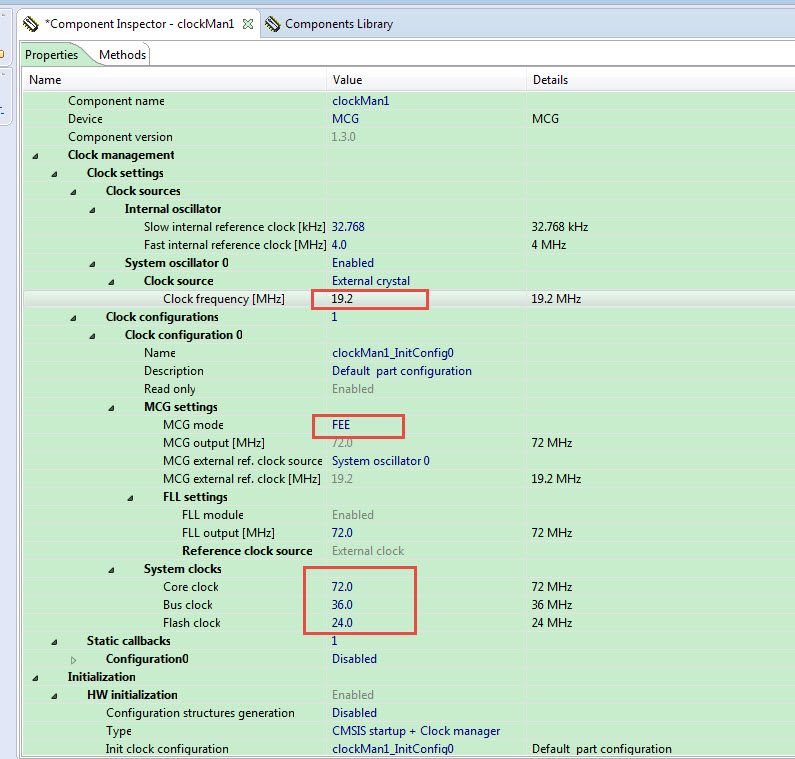The height and width of the screenshot is (759, 795).
Task: Toggle System oscillator 0 Enabled value
Action: tap(353, 263)
